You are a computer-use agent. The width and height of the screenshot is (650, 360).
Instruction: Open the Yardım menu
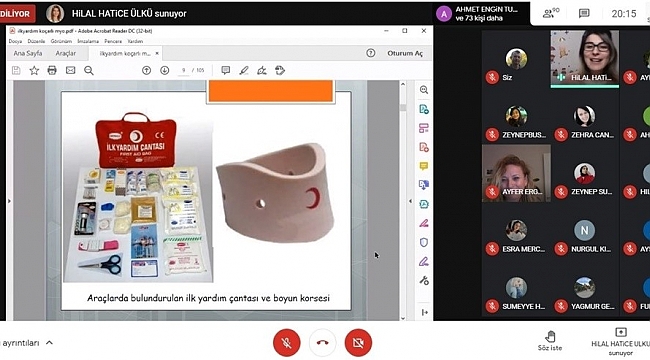click(x=135, y=41)
